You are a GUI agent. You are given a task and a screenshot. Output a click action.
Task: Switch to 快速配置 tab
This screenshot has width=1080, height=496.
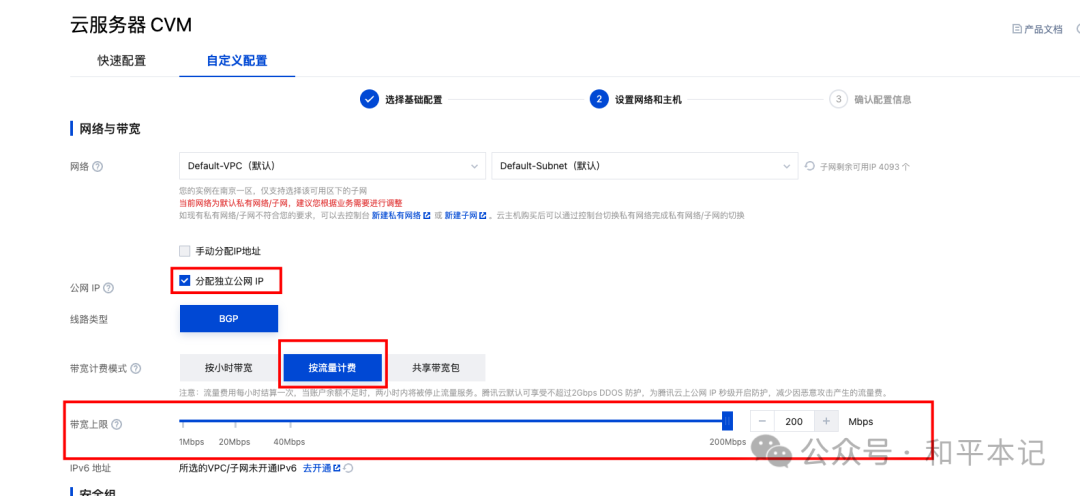tap(121, 60)
